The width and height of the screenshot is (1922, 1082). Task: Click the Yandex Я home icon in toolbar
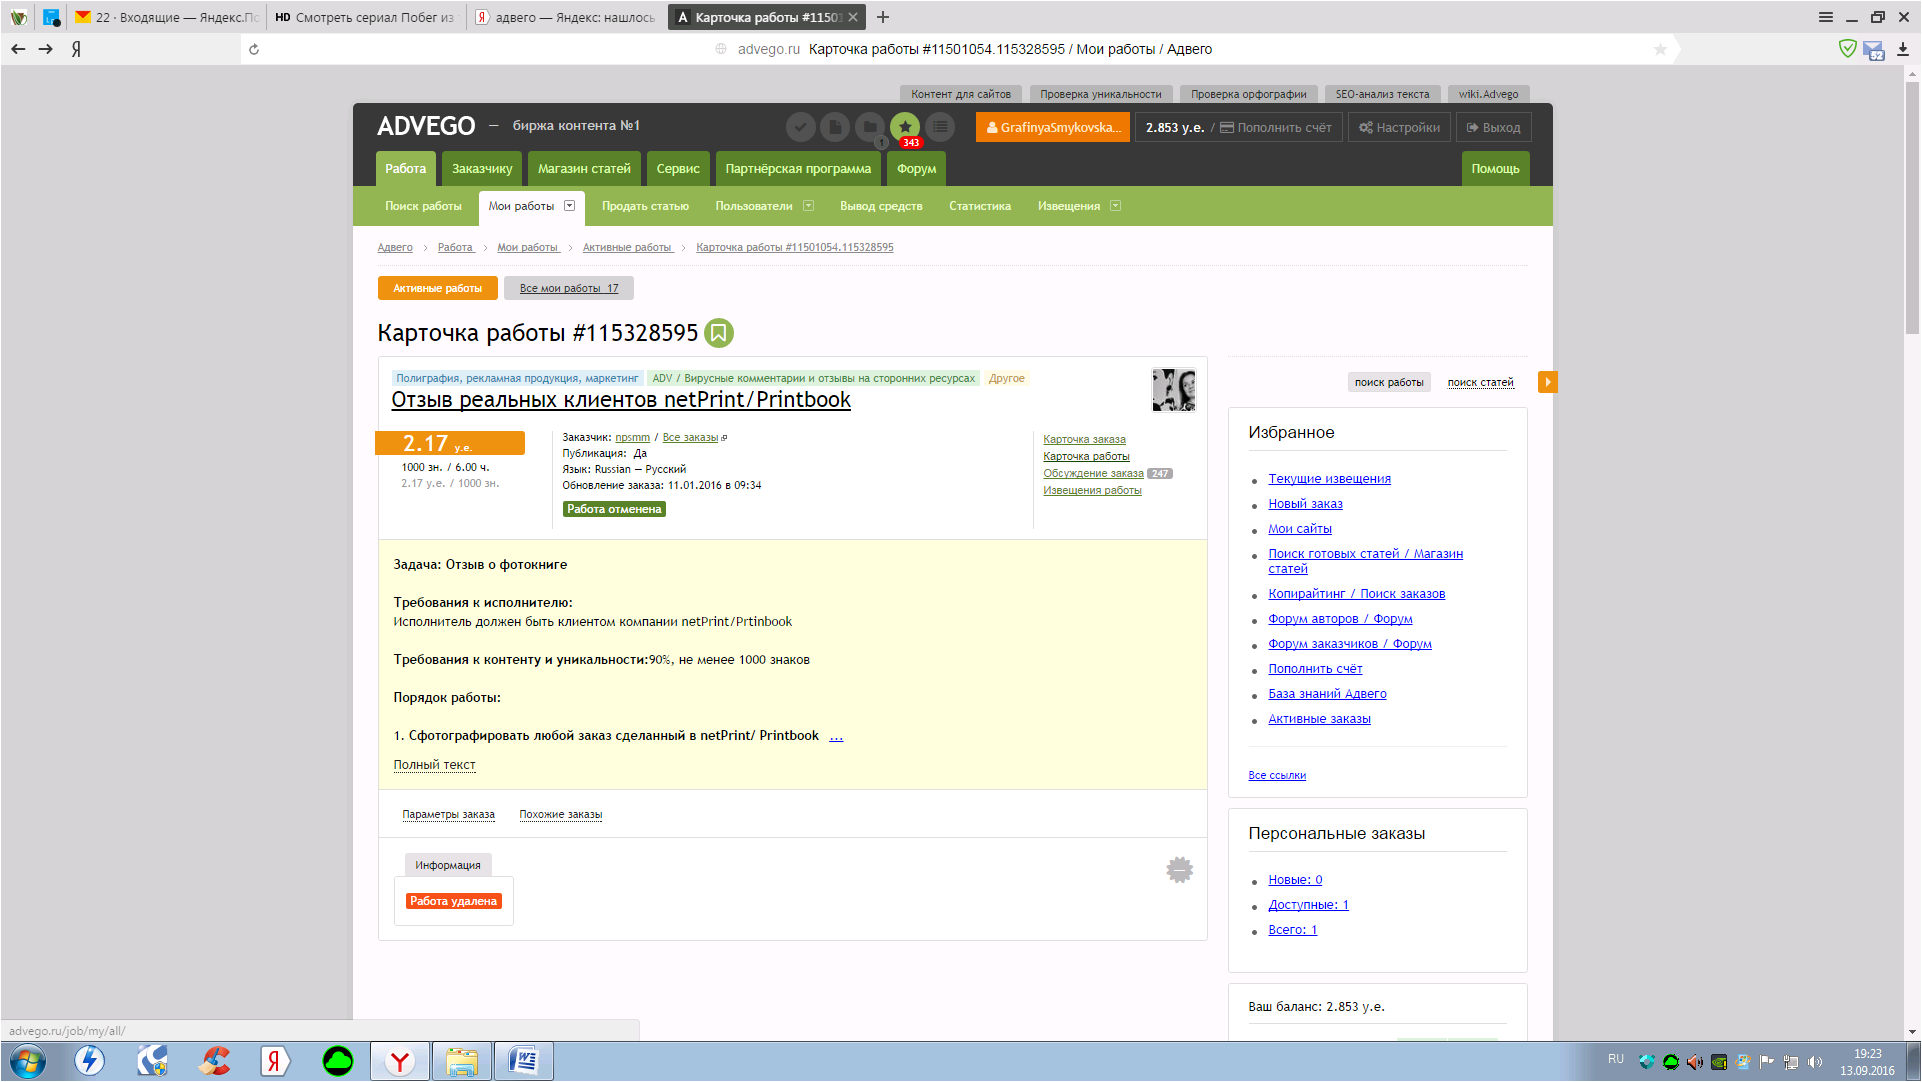pyautogui.click(x=76, y=49)
